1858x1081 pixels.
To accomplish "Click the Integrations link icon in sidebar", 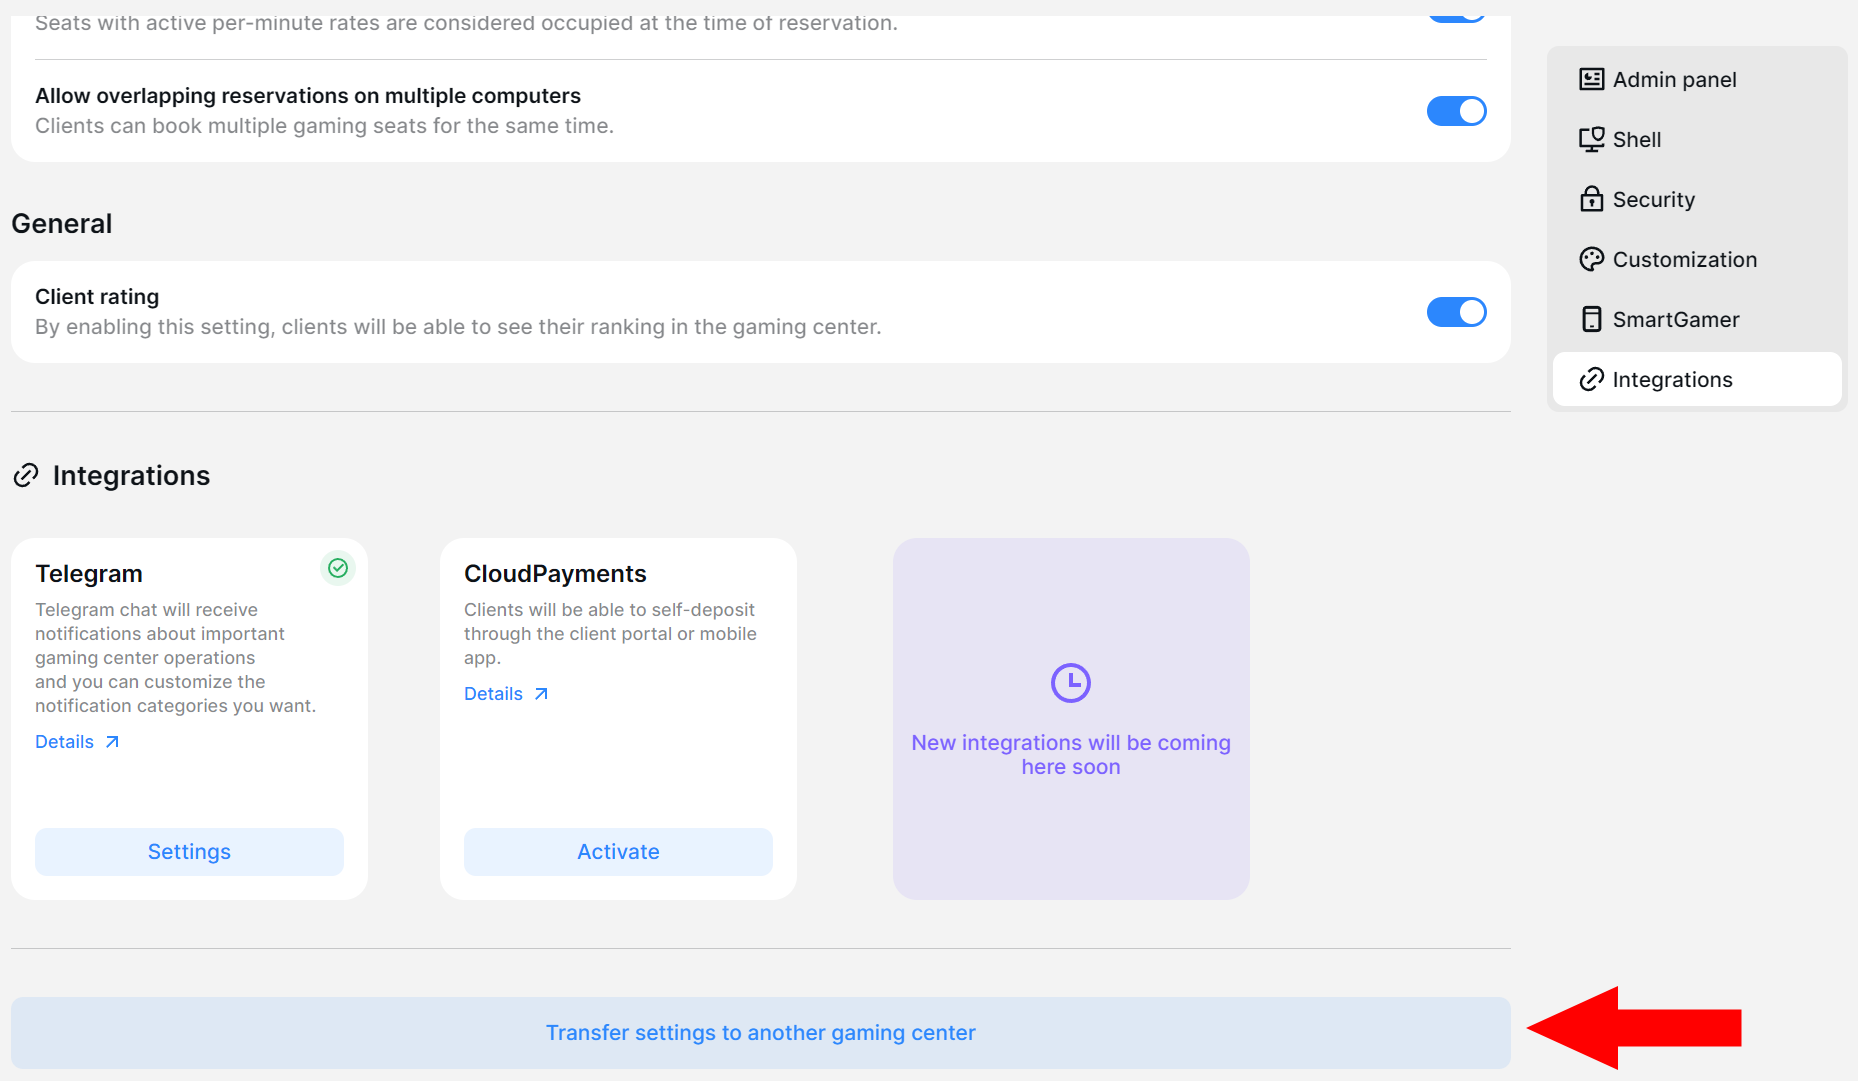I will click(1591, 379).
